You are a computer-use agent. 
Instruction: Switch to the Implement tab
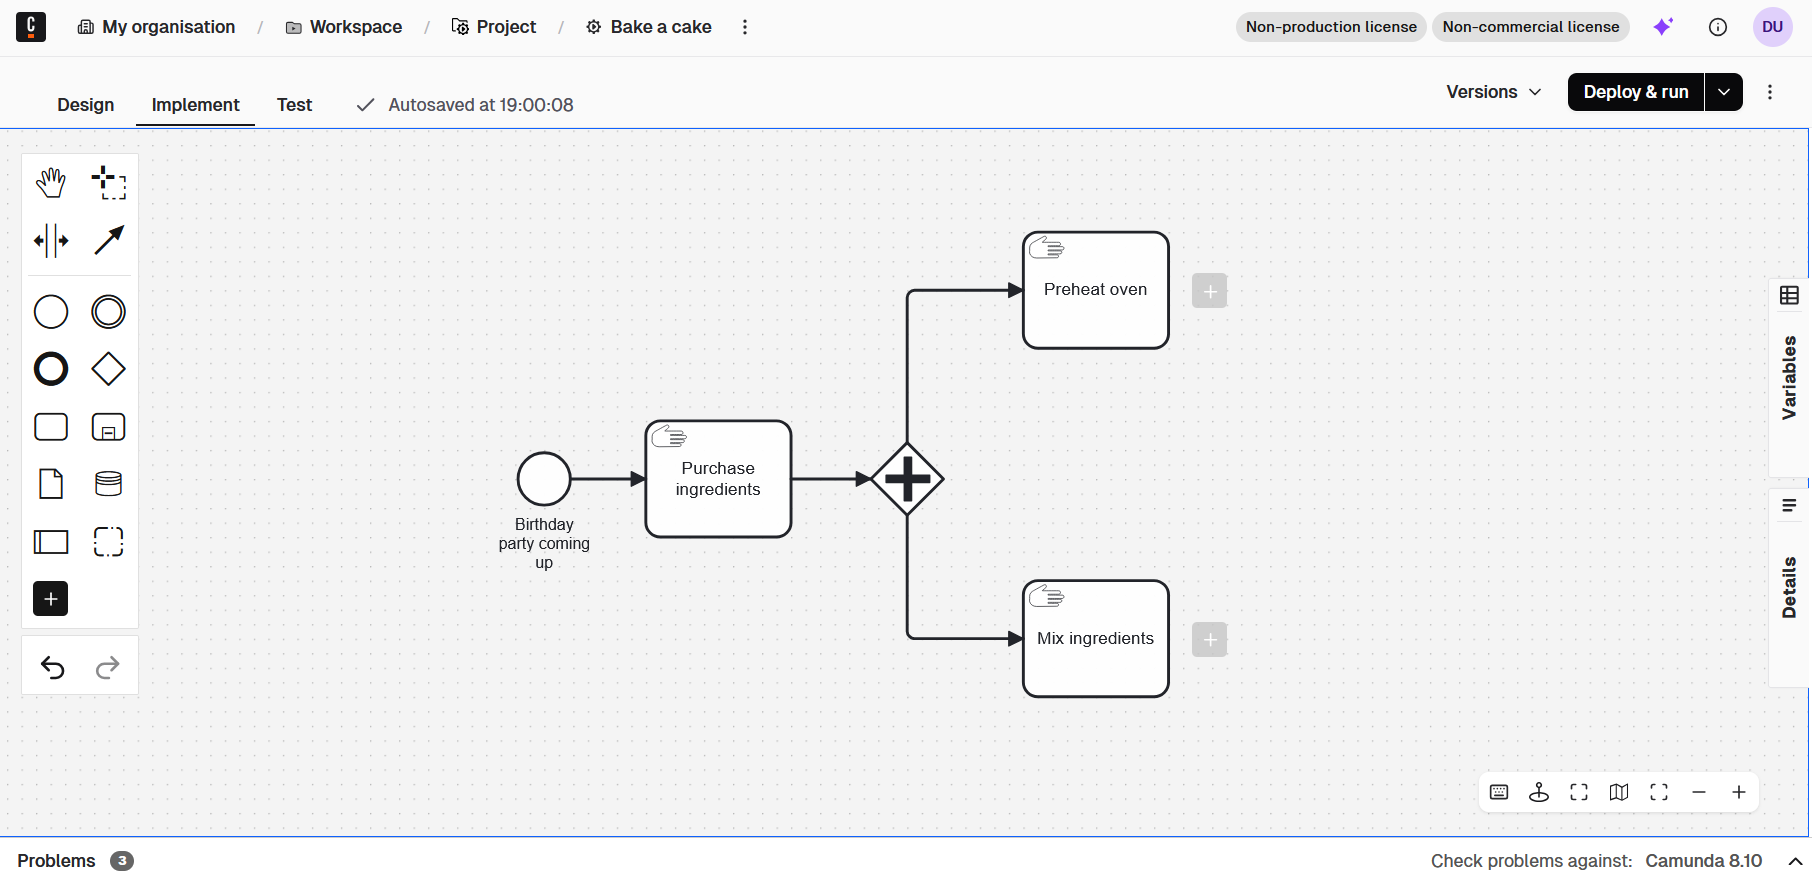(196, 105)
